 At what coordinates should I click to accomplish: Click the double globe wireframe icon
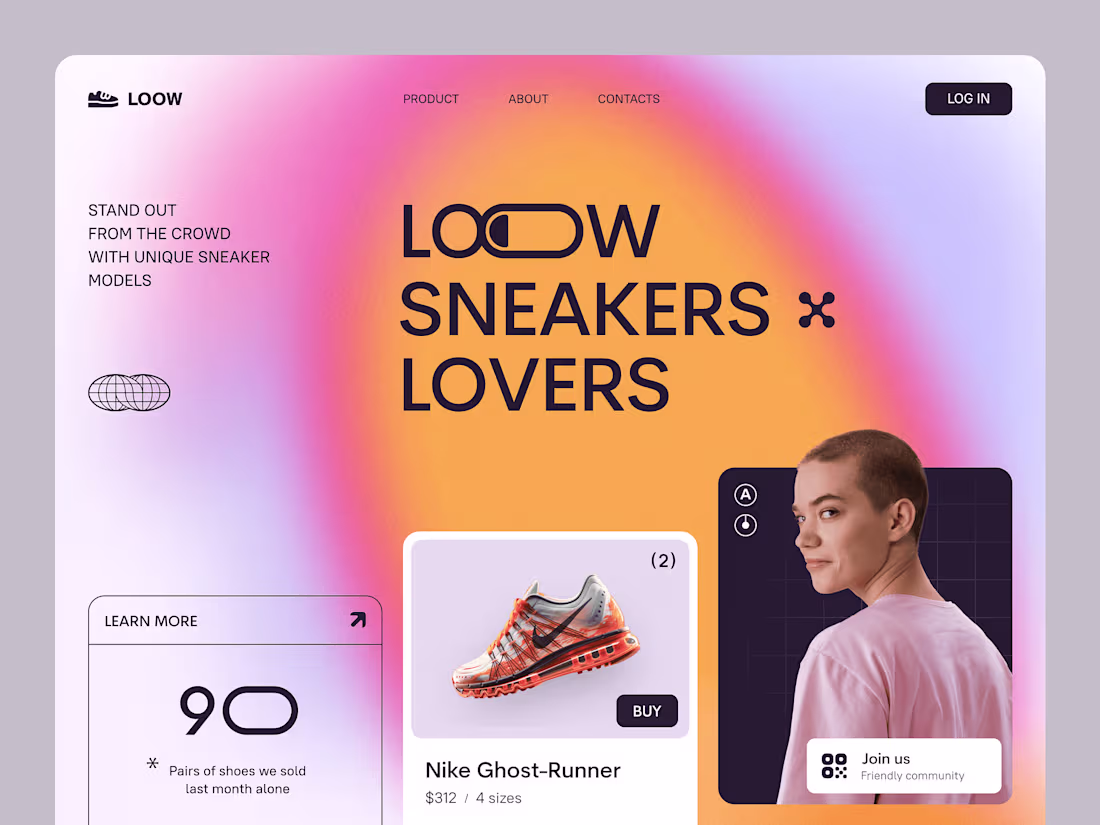(x=129, y=392)
